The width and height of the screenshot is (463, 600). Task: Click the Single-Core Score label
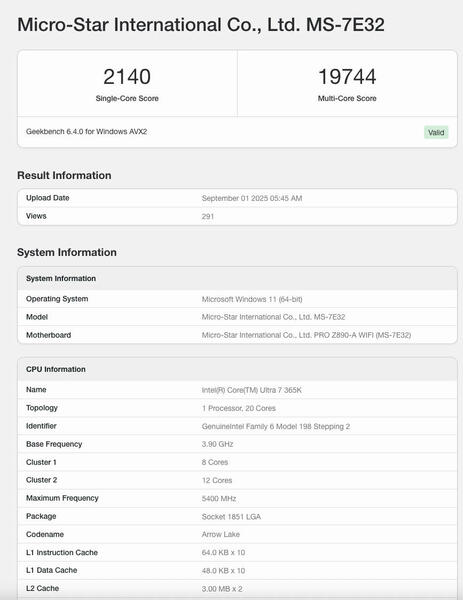127,98
